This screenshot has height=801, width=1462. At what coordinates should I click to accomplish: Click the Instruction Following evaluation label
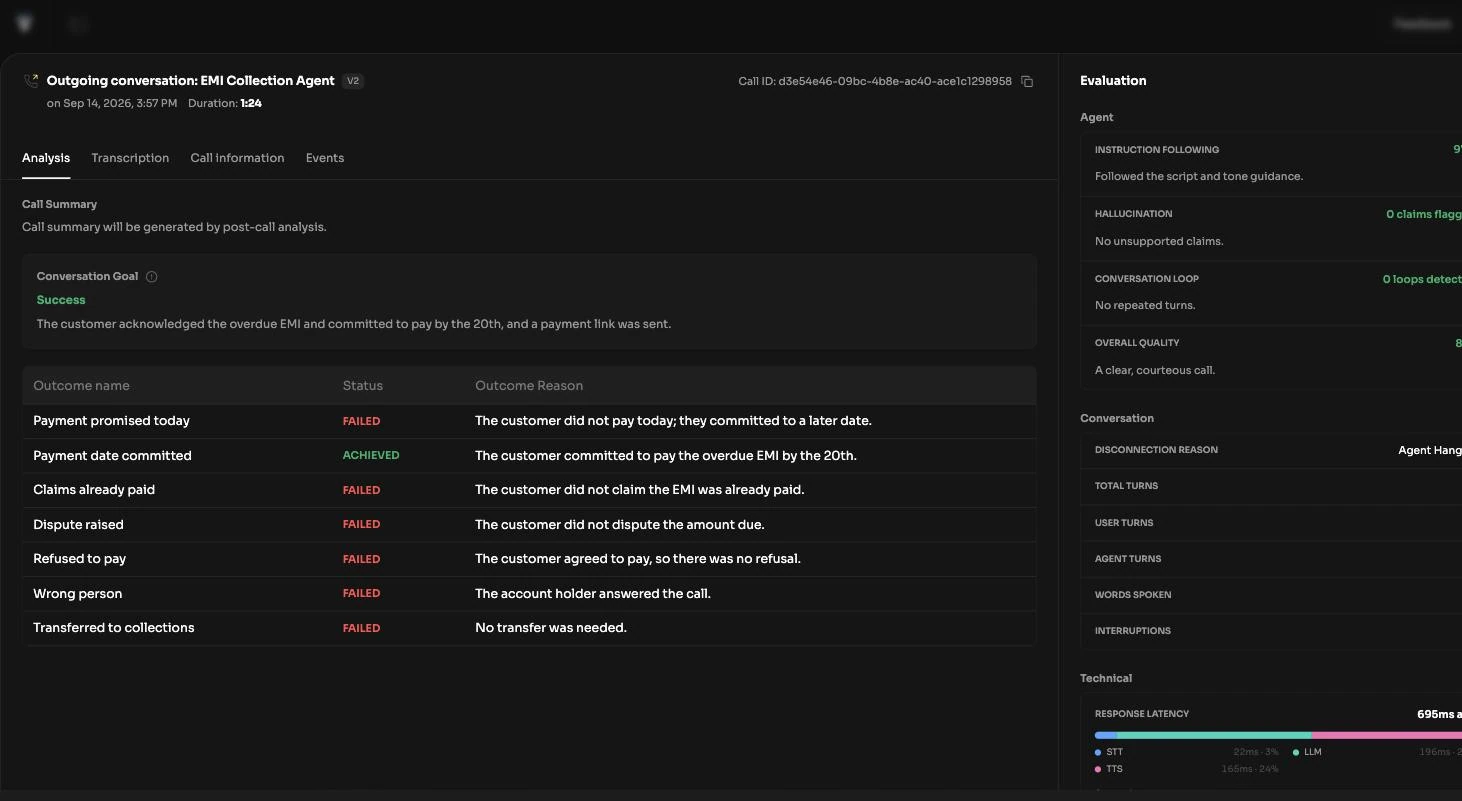pos(1157,150)
